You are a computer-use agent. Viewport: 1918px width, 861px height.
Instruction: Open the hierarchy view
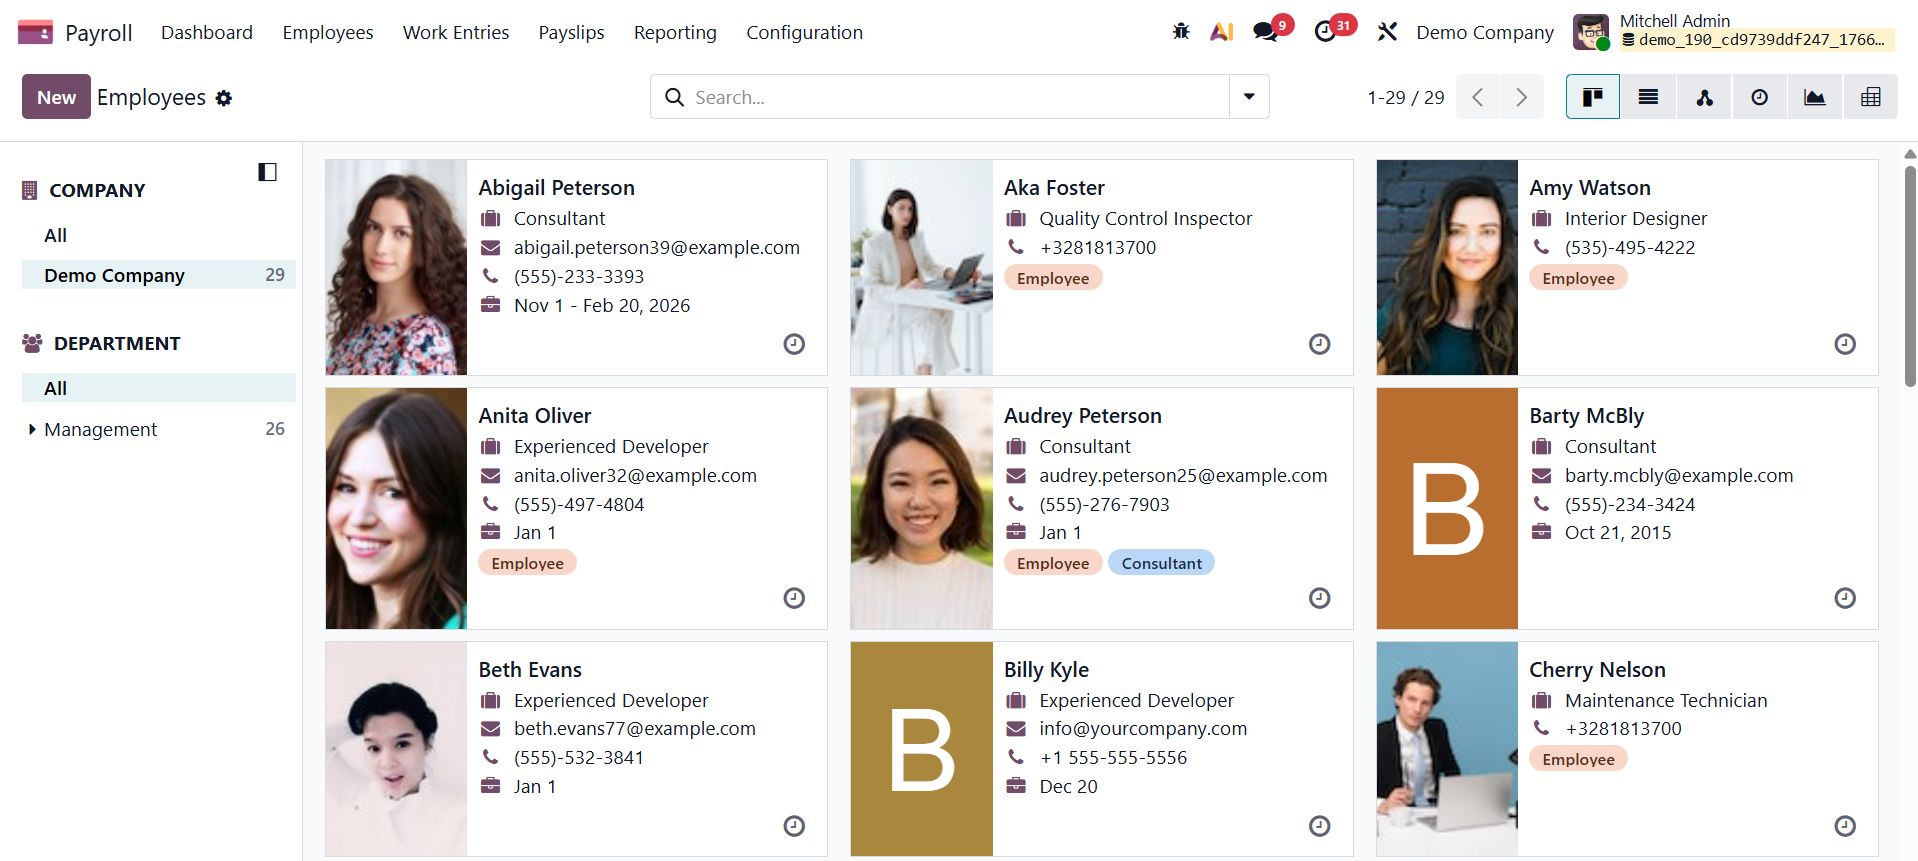click(x=1704, y=97)
